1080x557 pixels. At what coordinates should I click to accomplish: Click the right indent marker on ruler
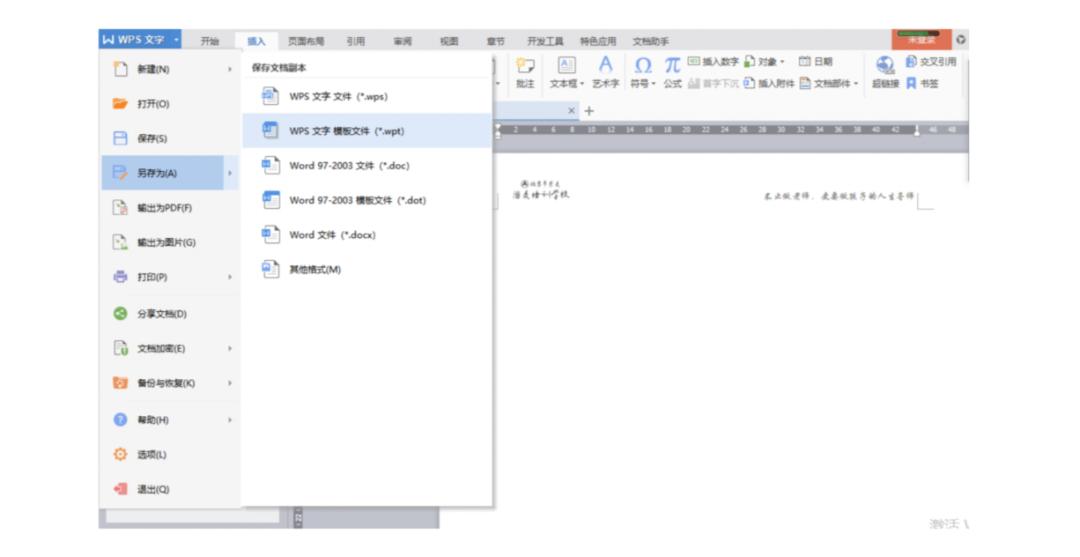[916, 131]
